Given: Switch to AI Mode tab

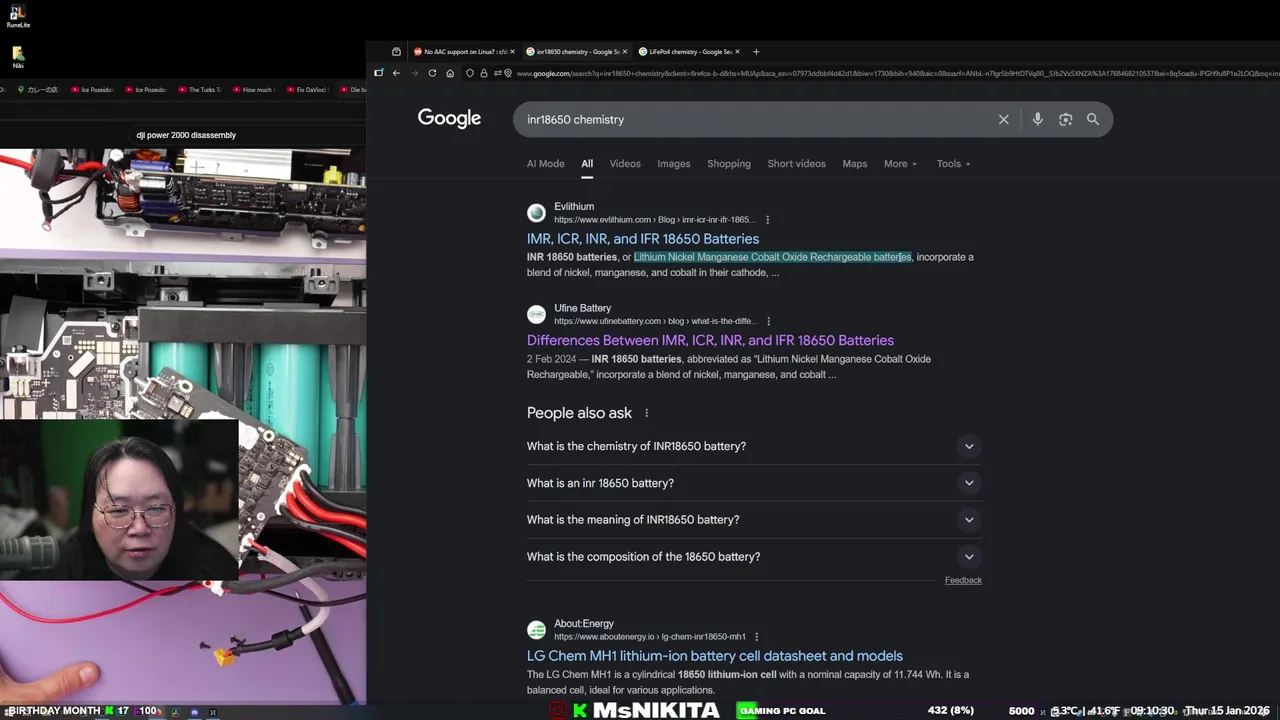Looking at the screenshot, I should tap(546, 164).
